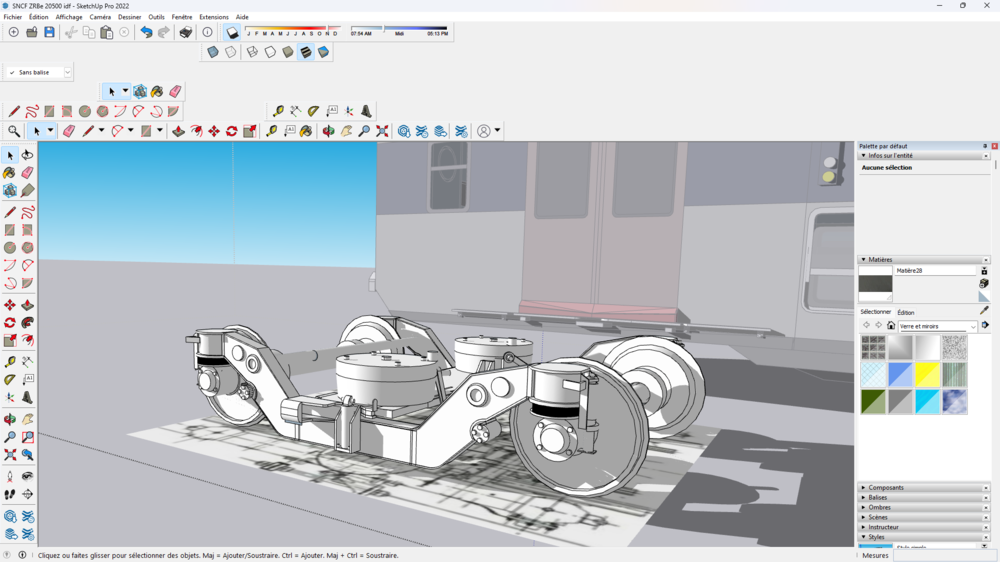Image resolution: width=1000 pixels, height=562 pixels.
Task: Open Model Info with the circled i icon
Action: coord(207,32)
